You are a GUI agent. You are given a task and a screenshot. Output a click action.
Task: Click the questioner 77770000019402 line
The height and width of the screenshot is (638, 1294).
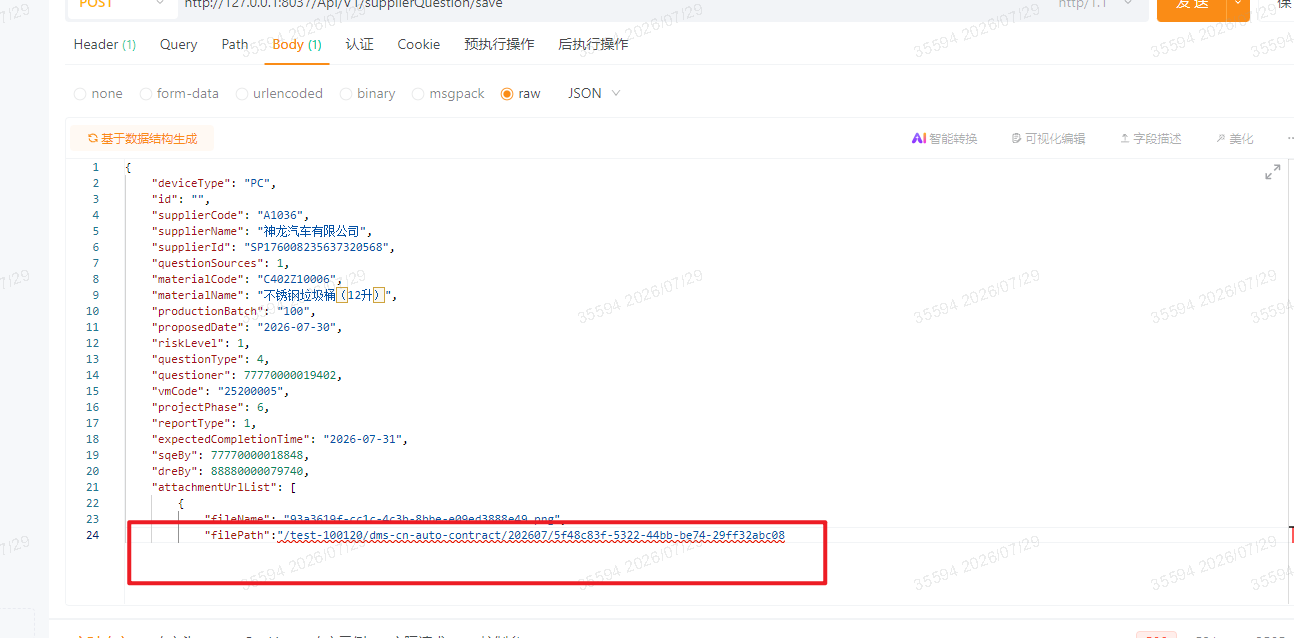[x=246, y=375]
